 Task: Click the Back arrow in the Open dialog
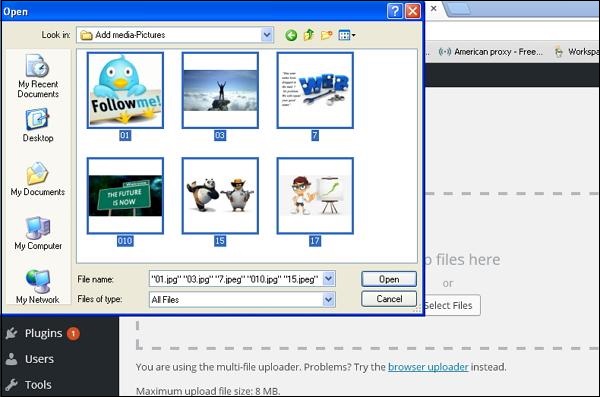coord(291,36)
